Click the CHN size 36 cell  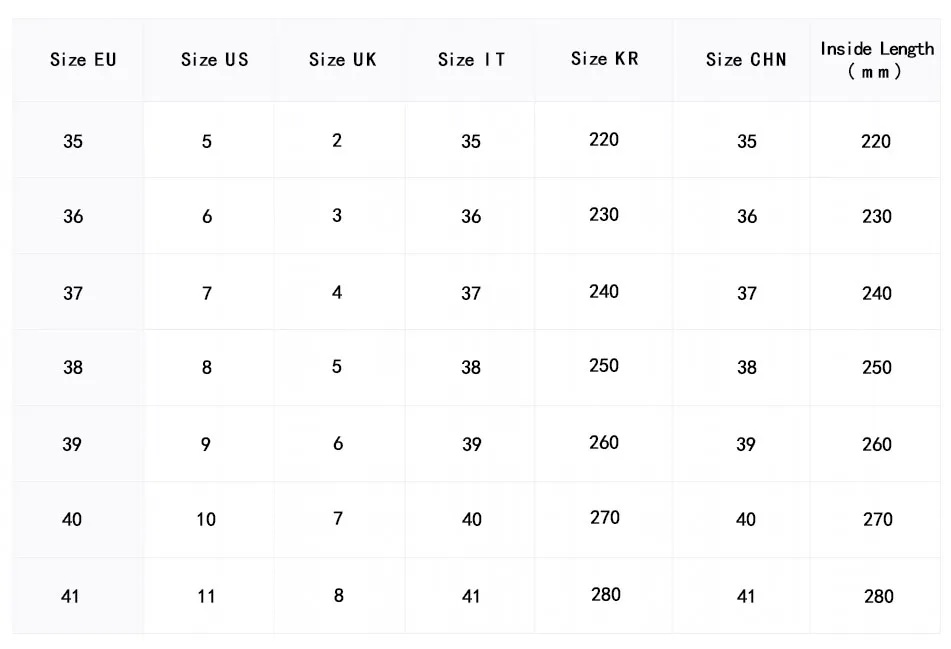tap(747, 217)
